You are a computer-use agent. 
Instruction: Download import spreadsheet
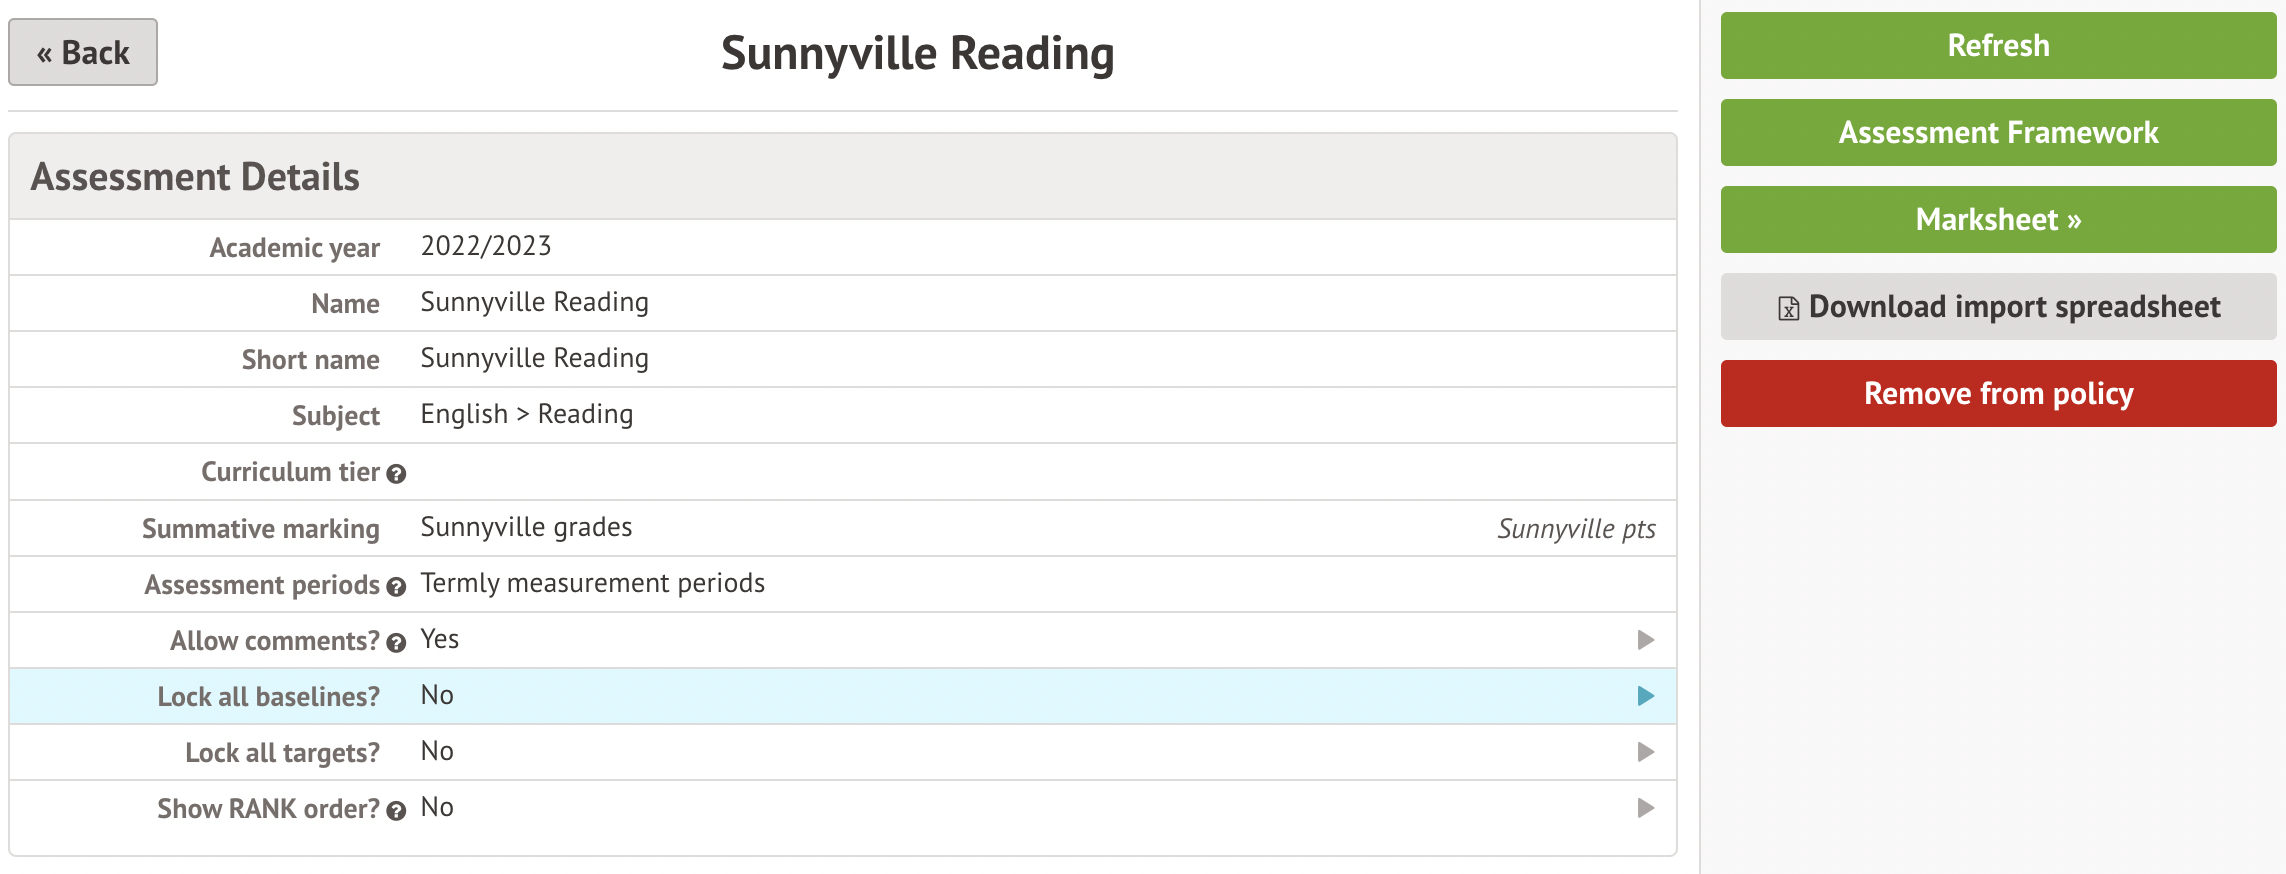(x=1998, y=307)
